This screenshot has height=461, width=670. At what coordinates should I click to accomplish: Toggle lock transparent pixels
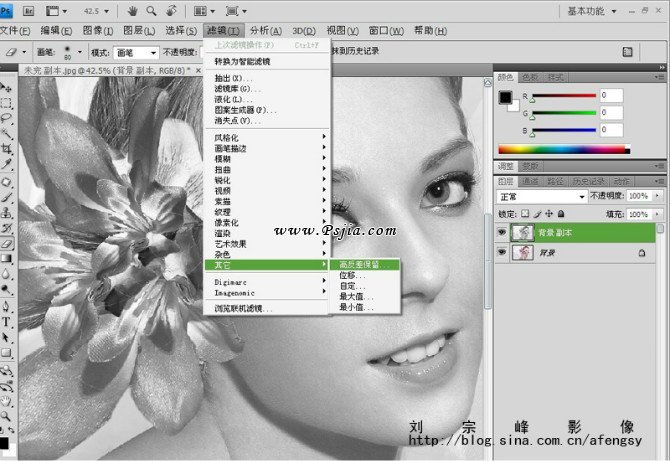coord(525,214)
